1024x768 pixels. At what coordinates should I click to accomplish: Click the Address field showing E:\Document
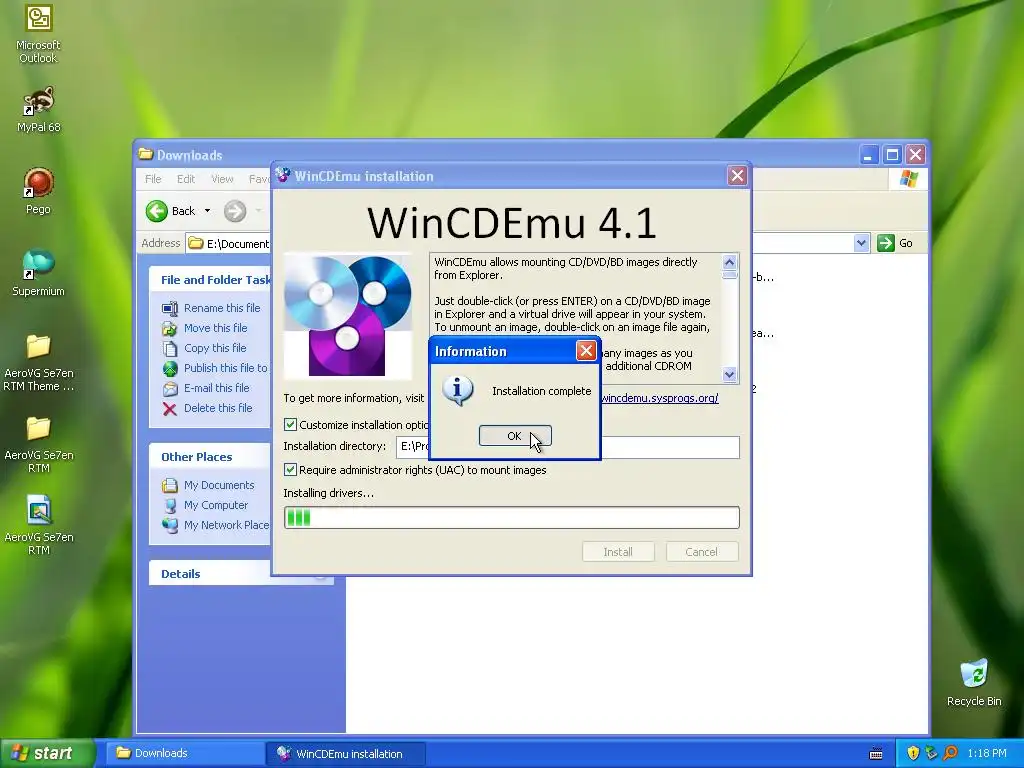pyautogui.click(x=228, y=244)
